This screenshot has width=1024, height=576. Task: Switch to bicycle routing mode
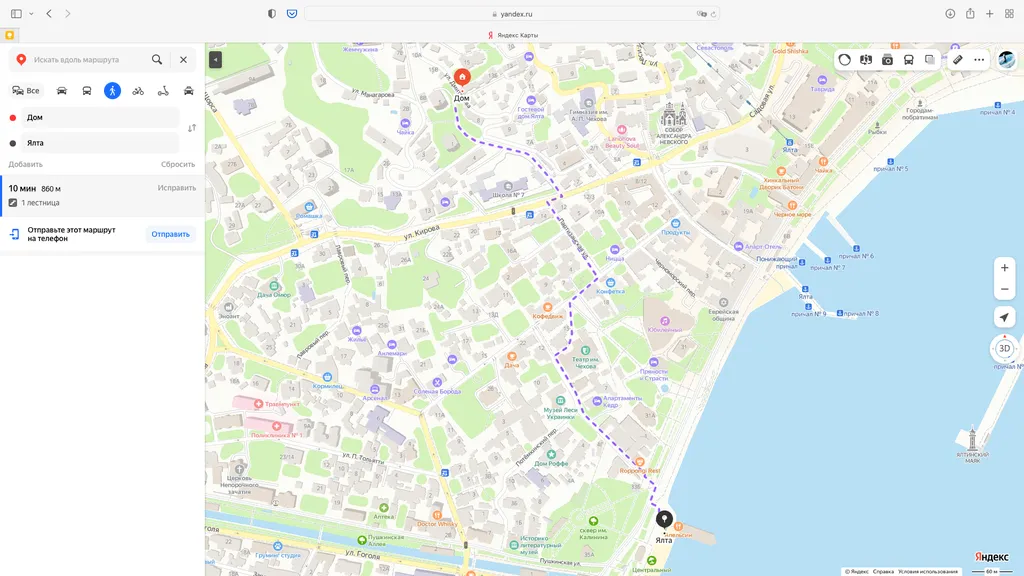tap(138, 90)
